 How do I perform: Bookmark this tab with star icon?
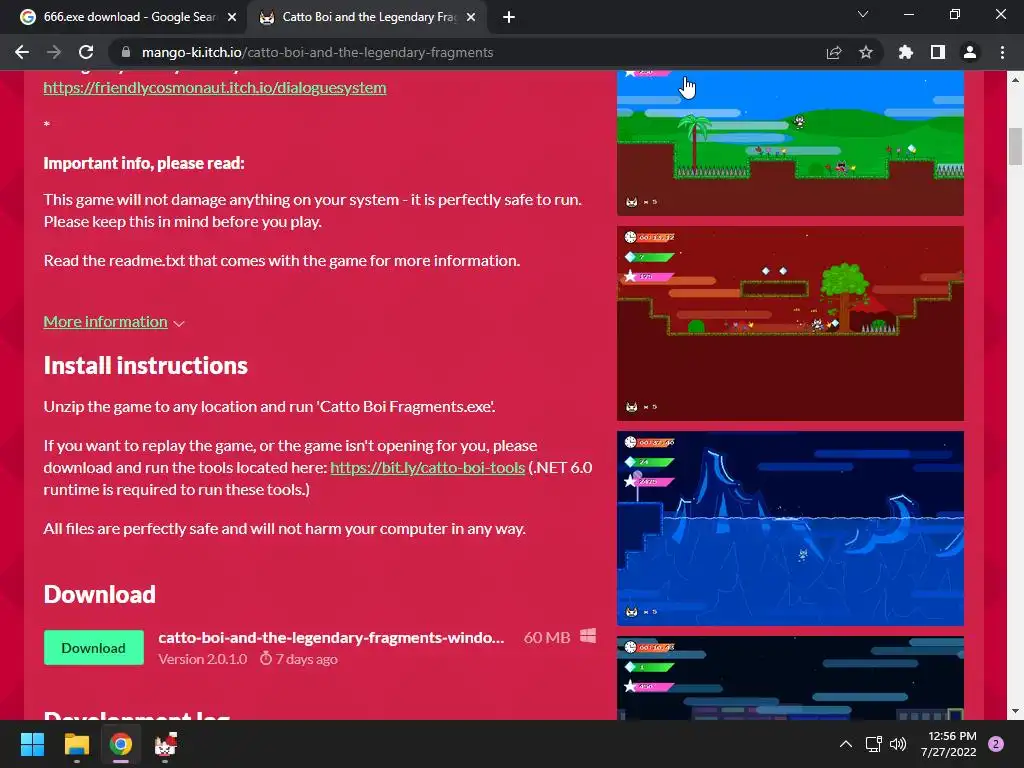pos(866,52)
